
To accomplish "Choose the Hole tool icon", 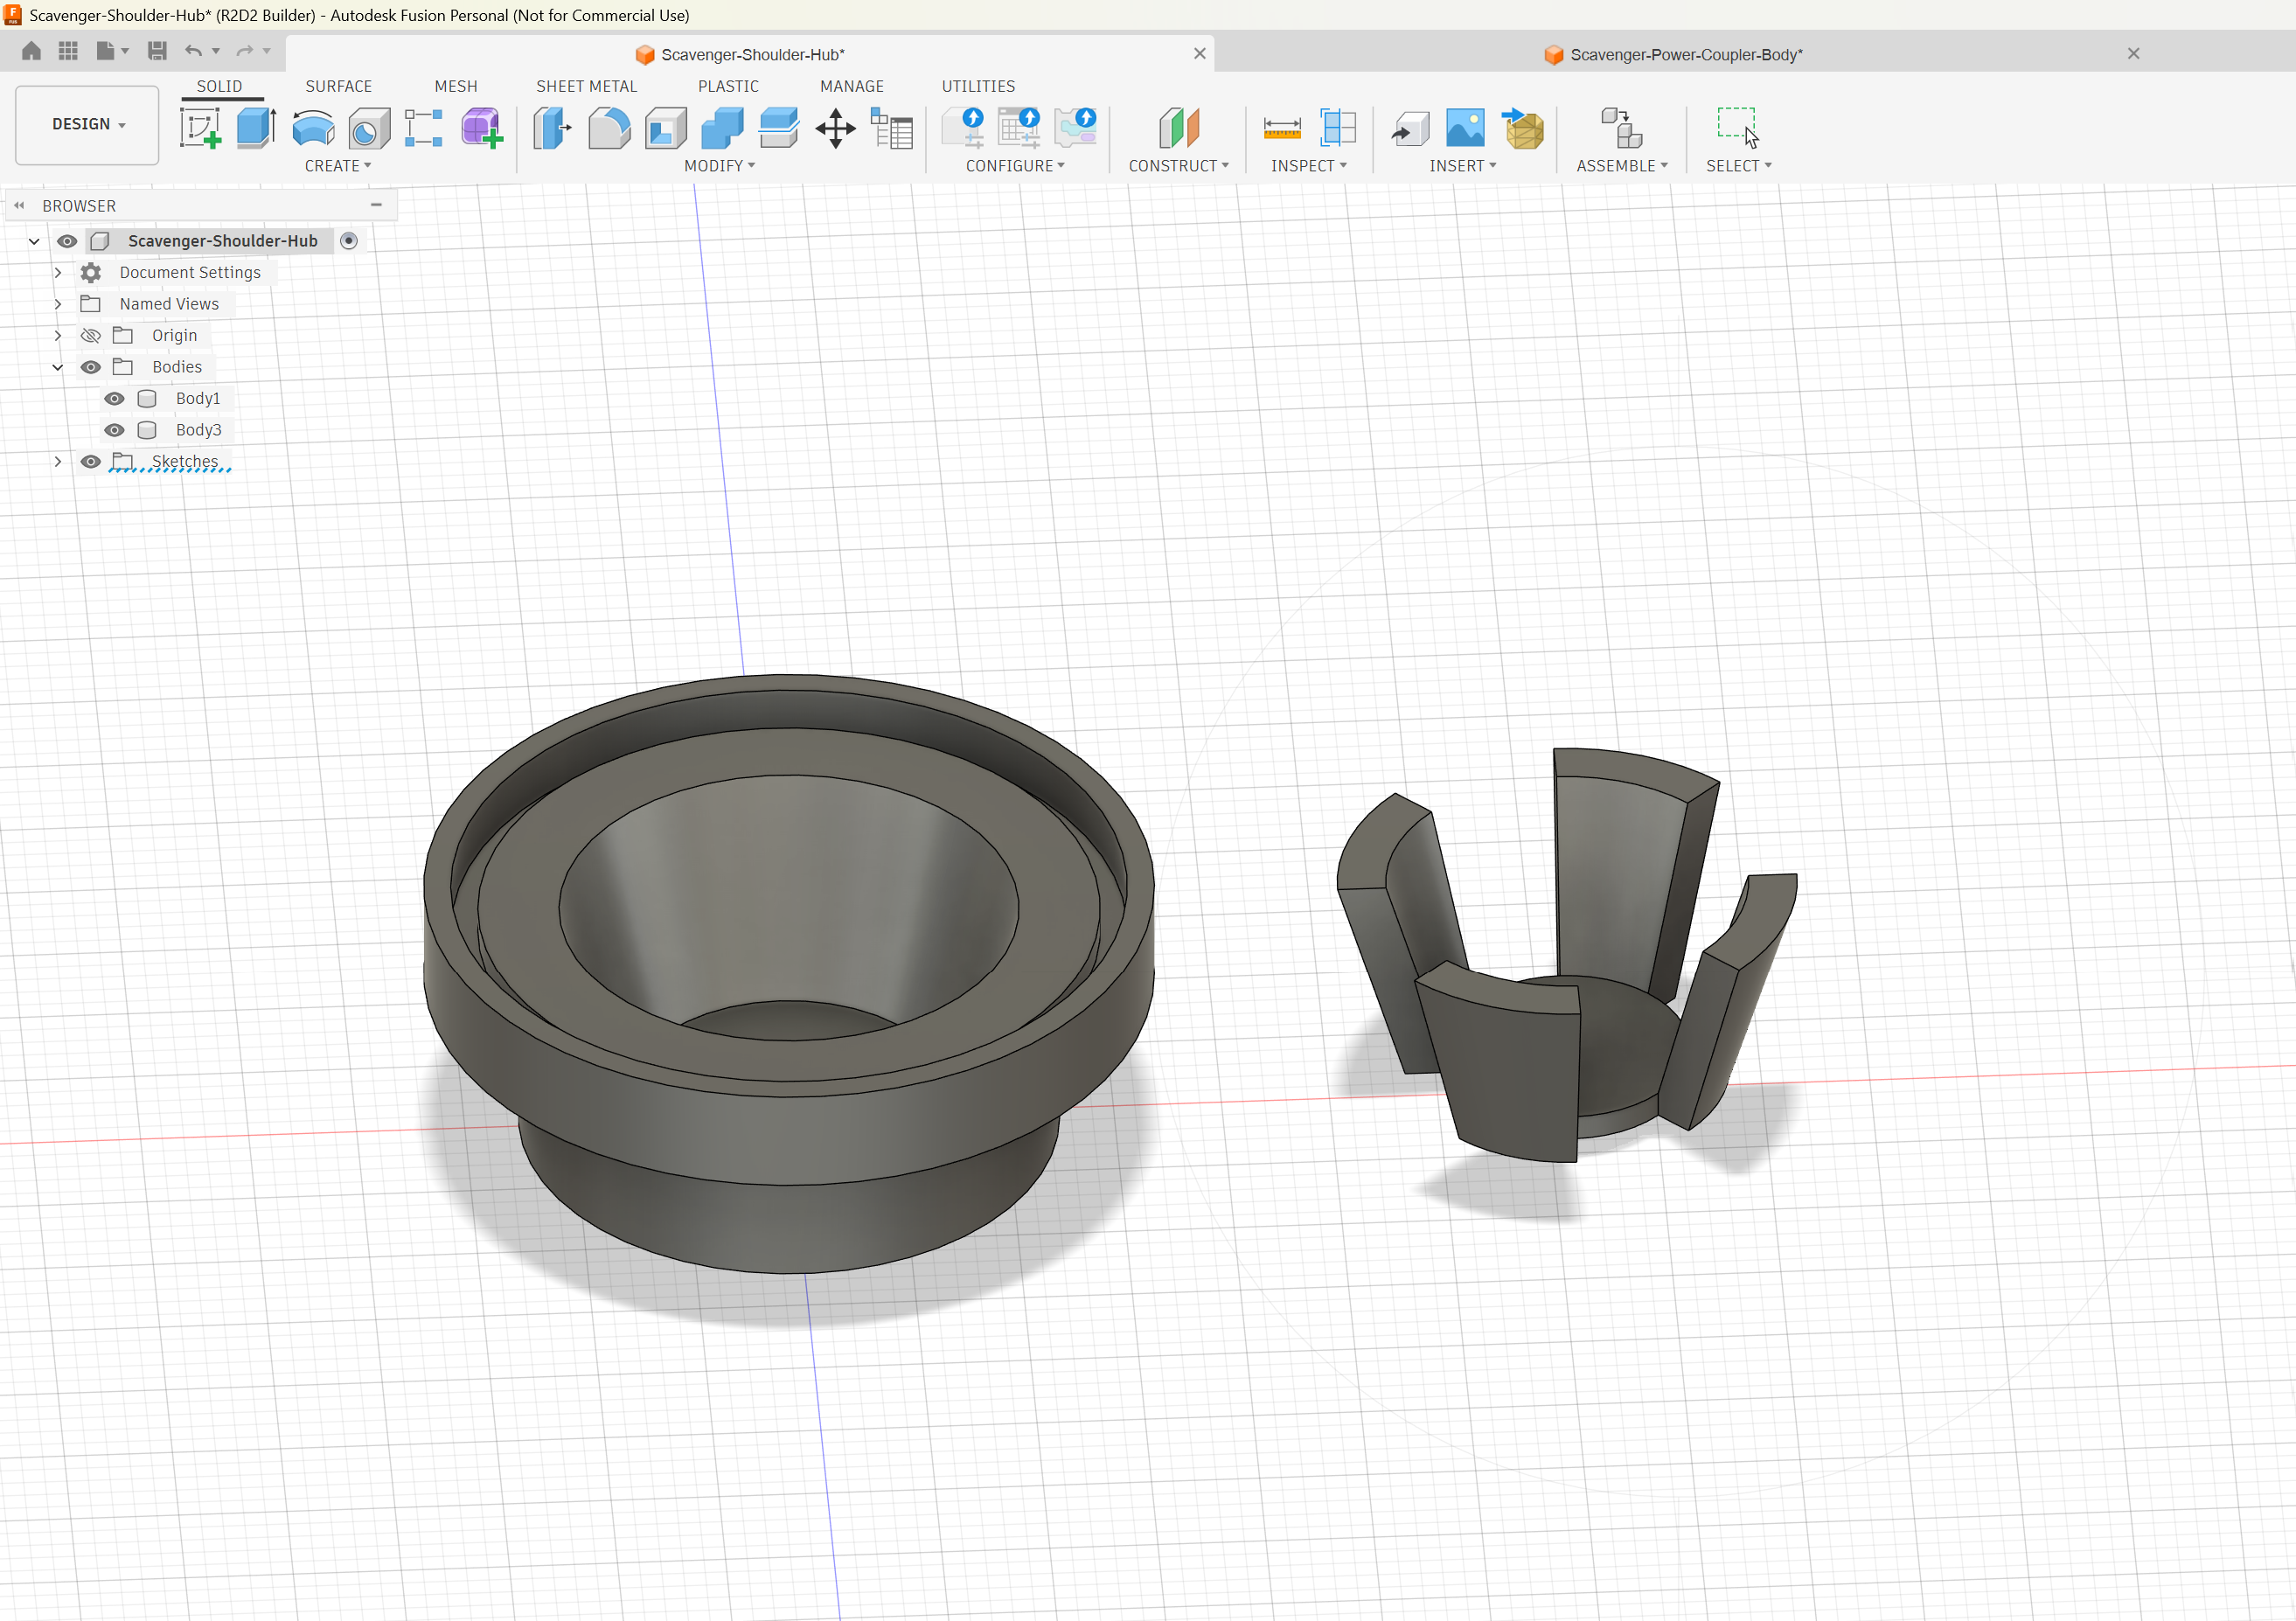I will click(369, 128).
